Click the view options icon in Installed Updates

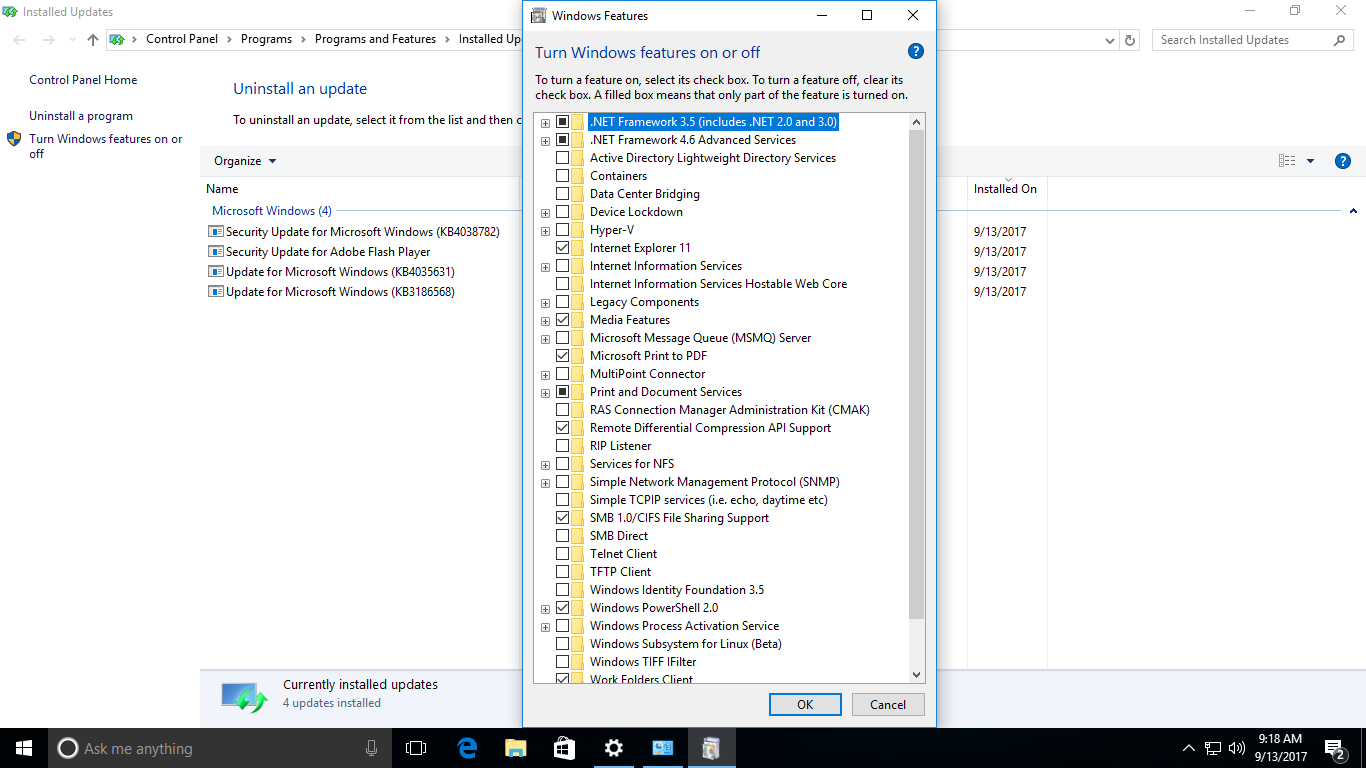pos(1287,161)
